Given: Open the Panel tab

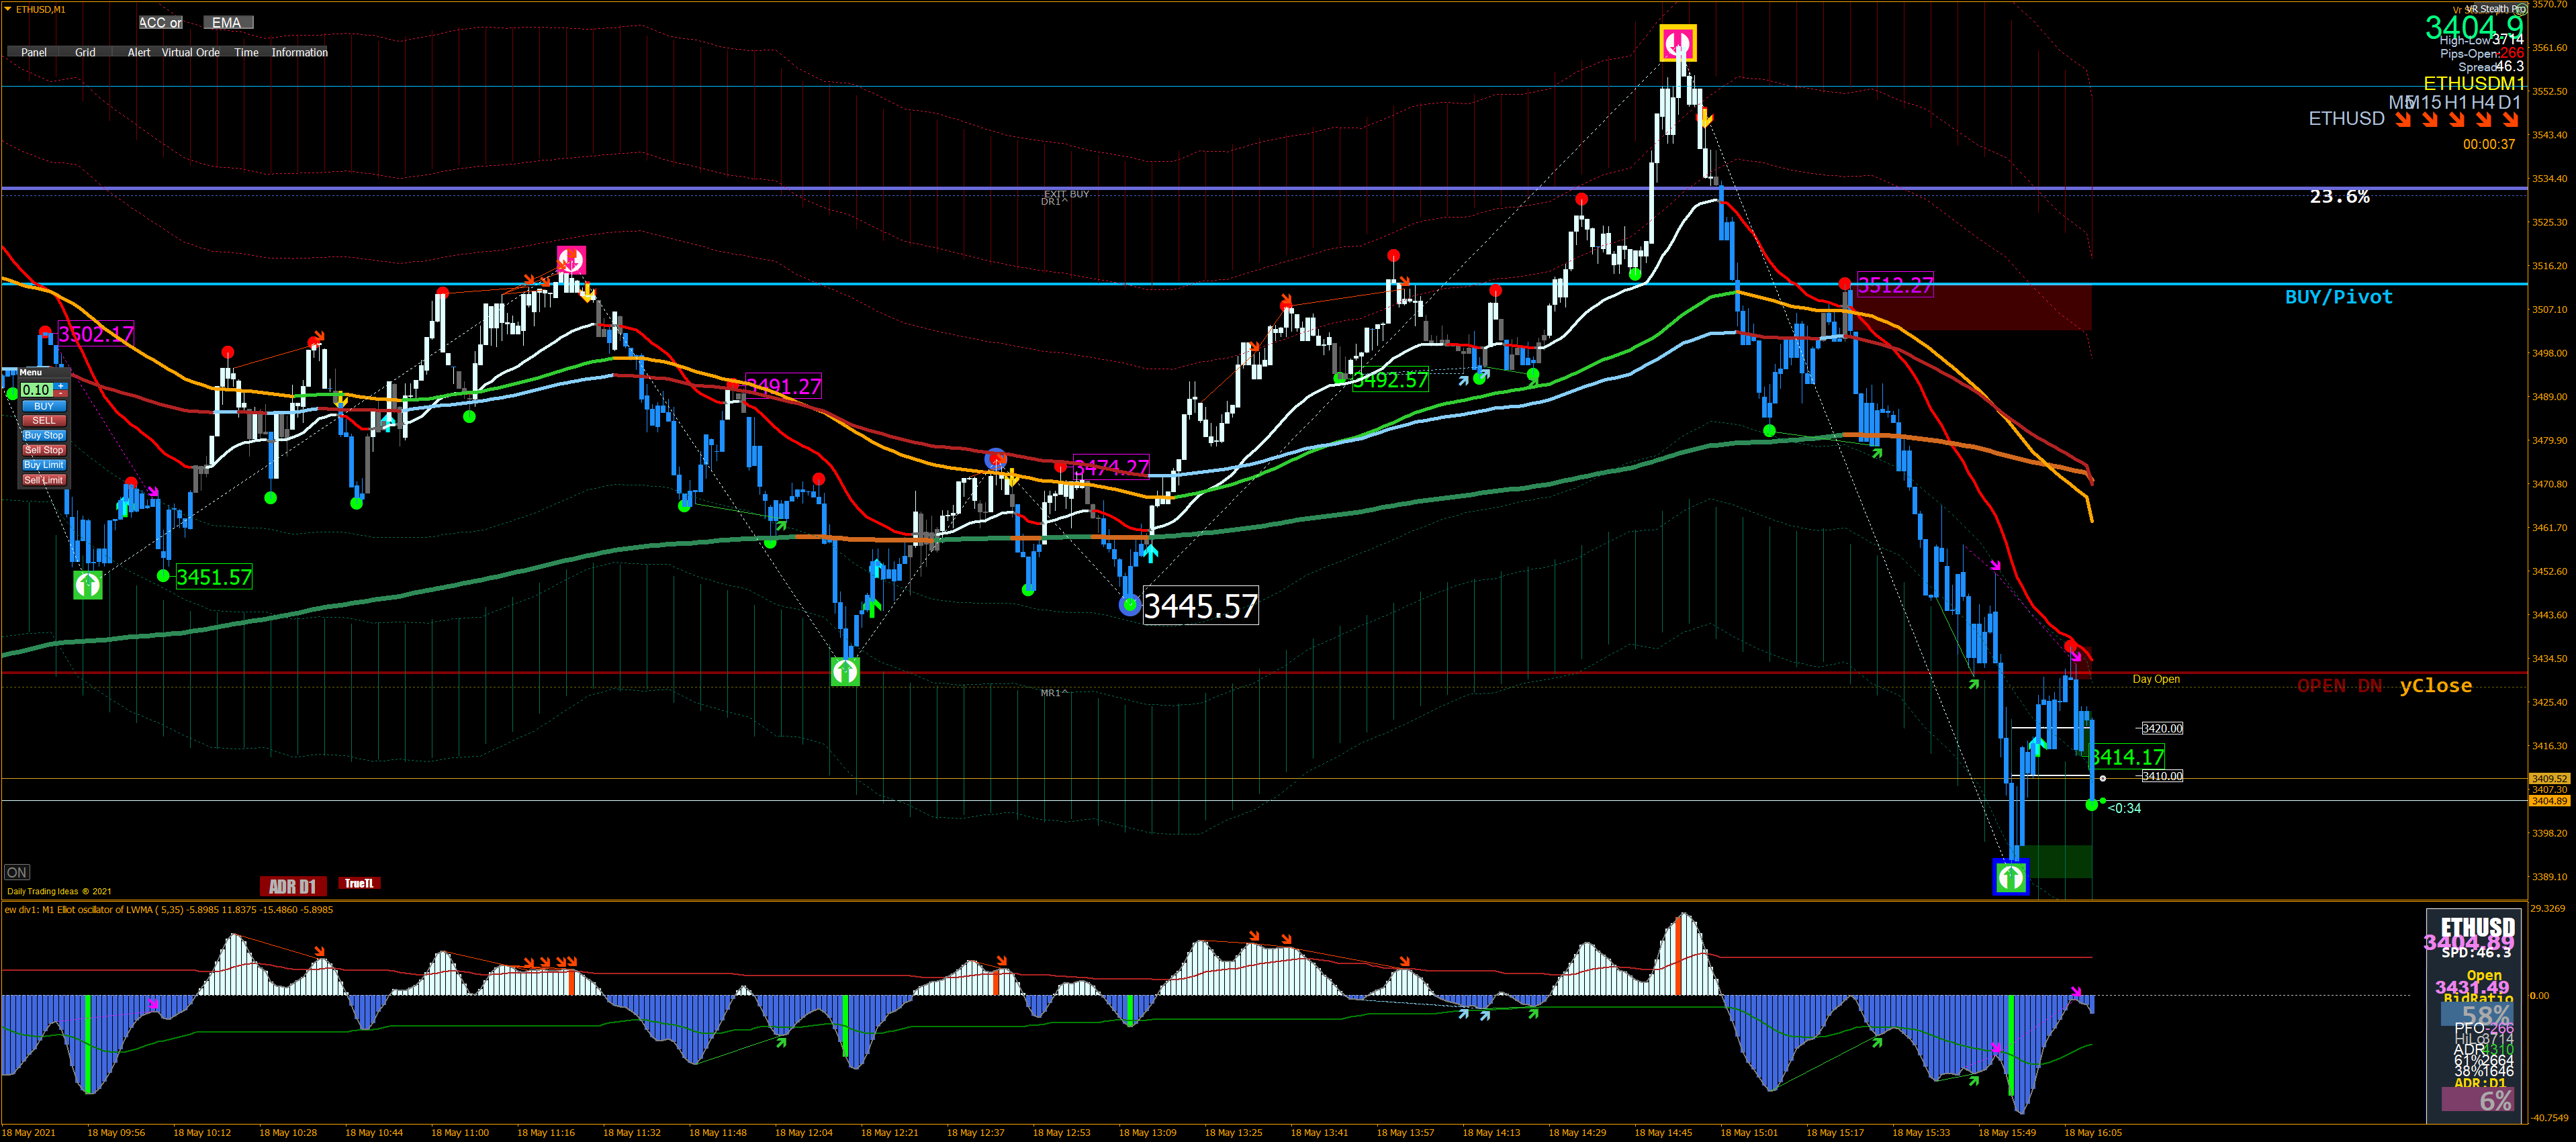Looking at the screenshot, I should [34, 53].
